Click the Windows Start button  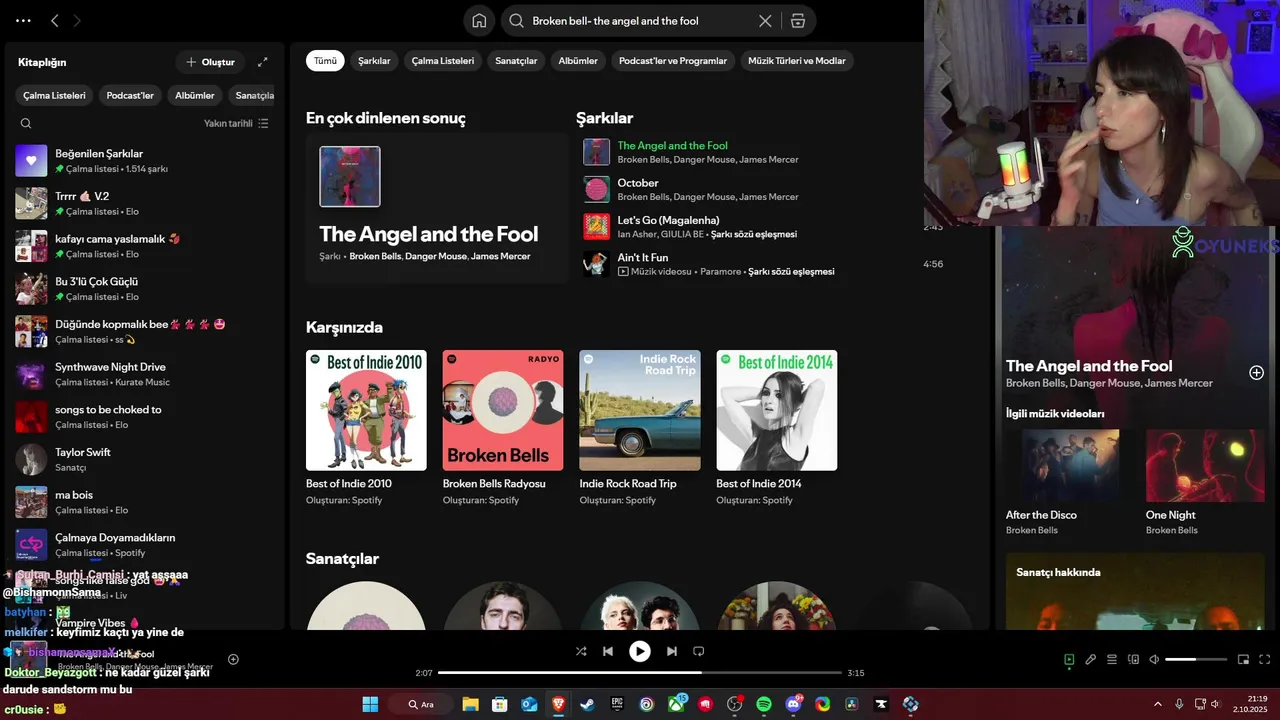(x=370, y=704)
